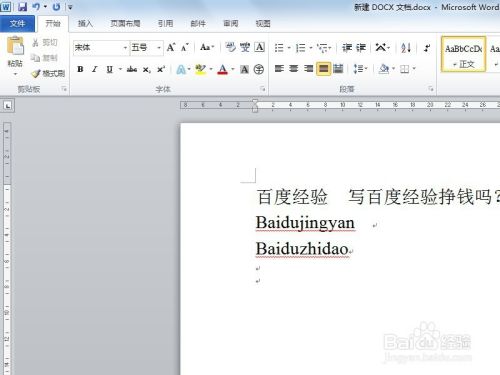Select the 正文 (Normal) style
500x375 pixels.
coord(463,54)
